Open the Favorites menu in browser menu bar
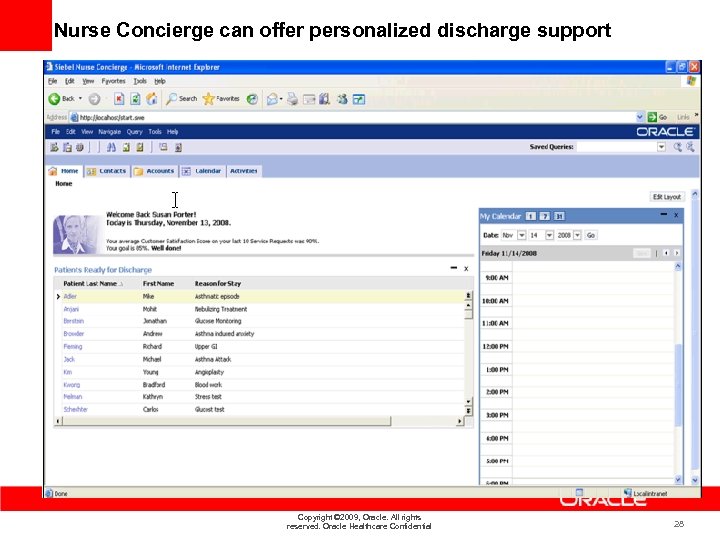 [113, 81]
